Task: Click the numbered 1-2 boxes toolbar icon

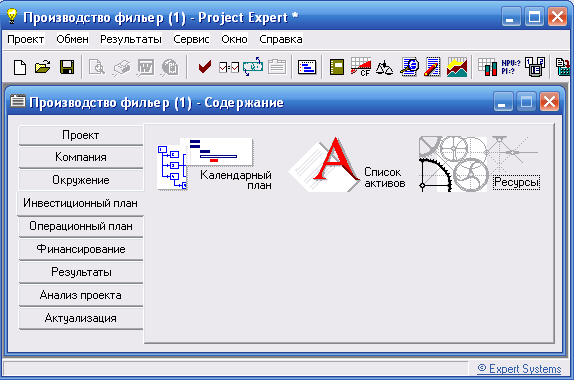Action: click(535, 67)
